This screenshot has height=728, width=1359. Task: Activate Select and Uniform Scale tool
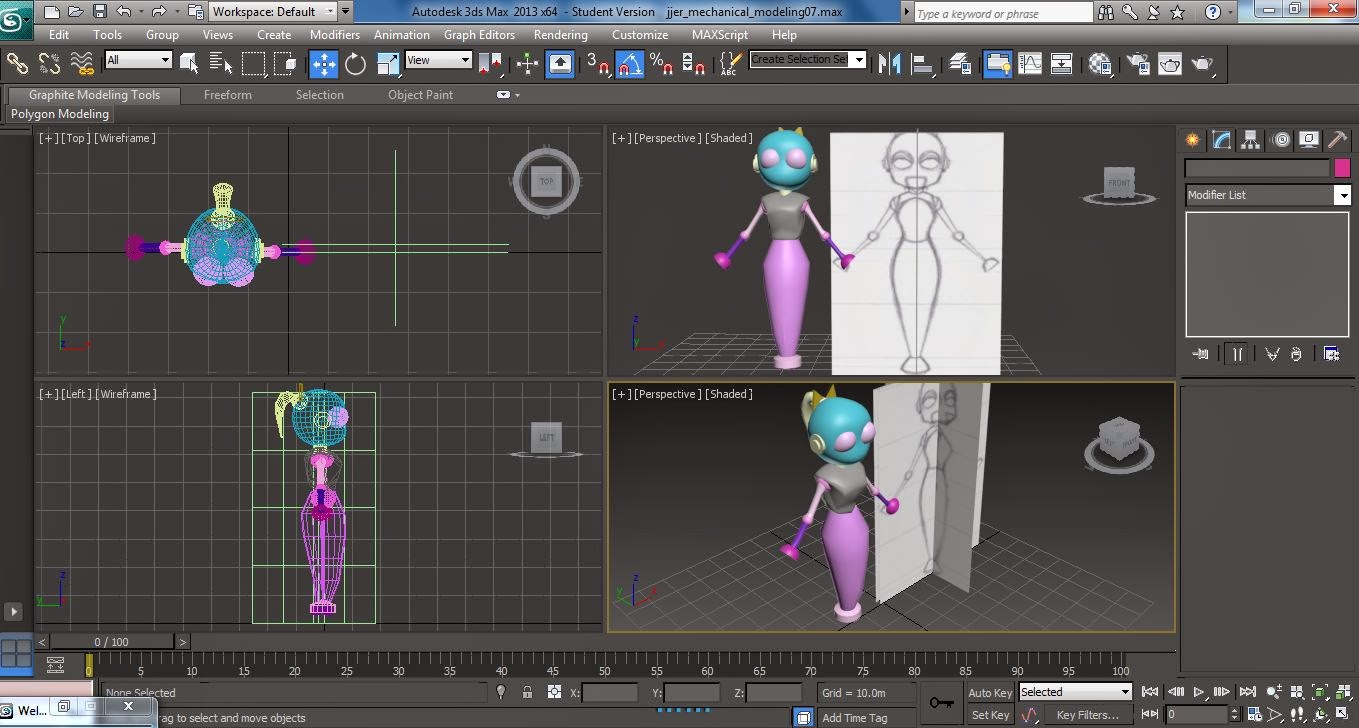pos(388,64)
